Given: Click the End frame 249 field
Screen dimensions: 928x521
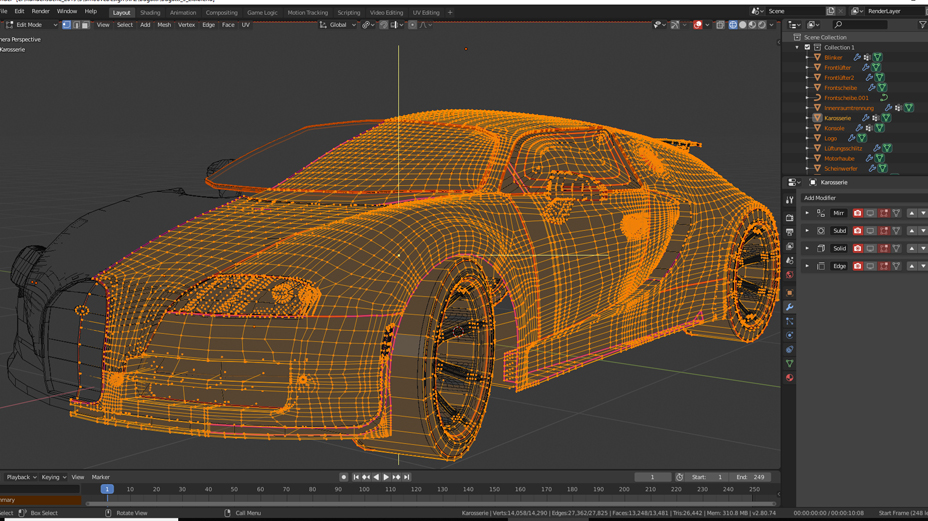Looking at the screenshot, I should [x=751, y=477].
